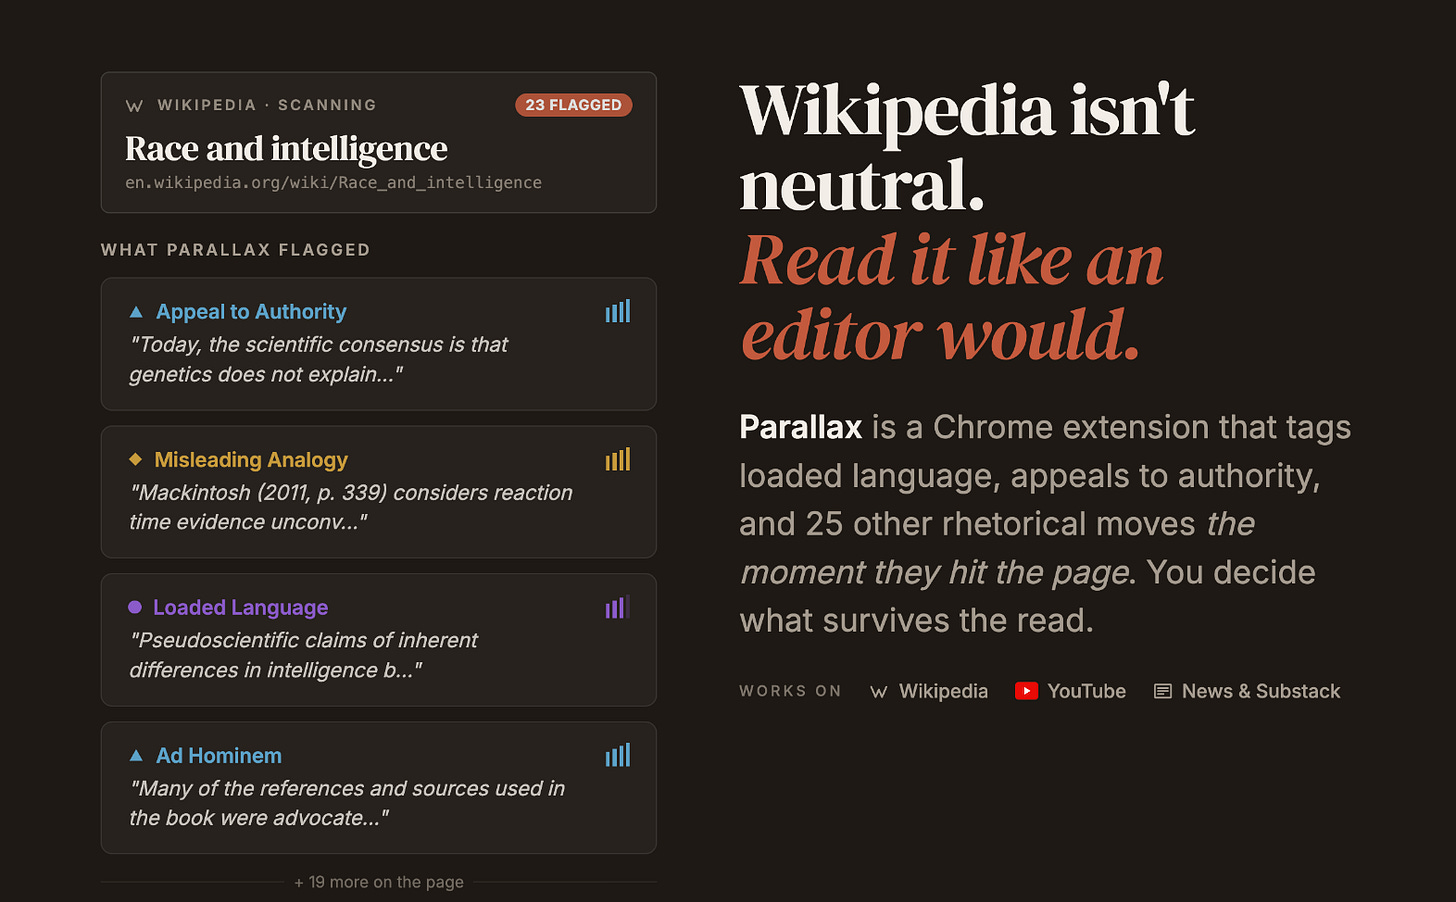Click the 23 FLAGGED badge
This screenshot has width=1456, height=902.
click(x=574, y=105)
